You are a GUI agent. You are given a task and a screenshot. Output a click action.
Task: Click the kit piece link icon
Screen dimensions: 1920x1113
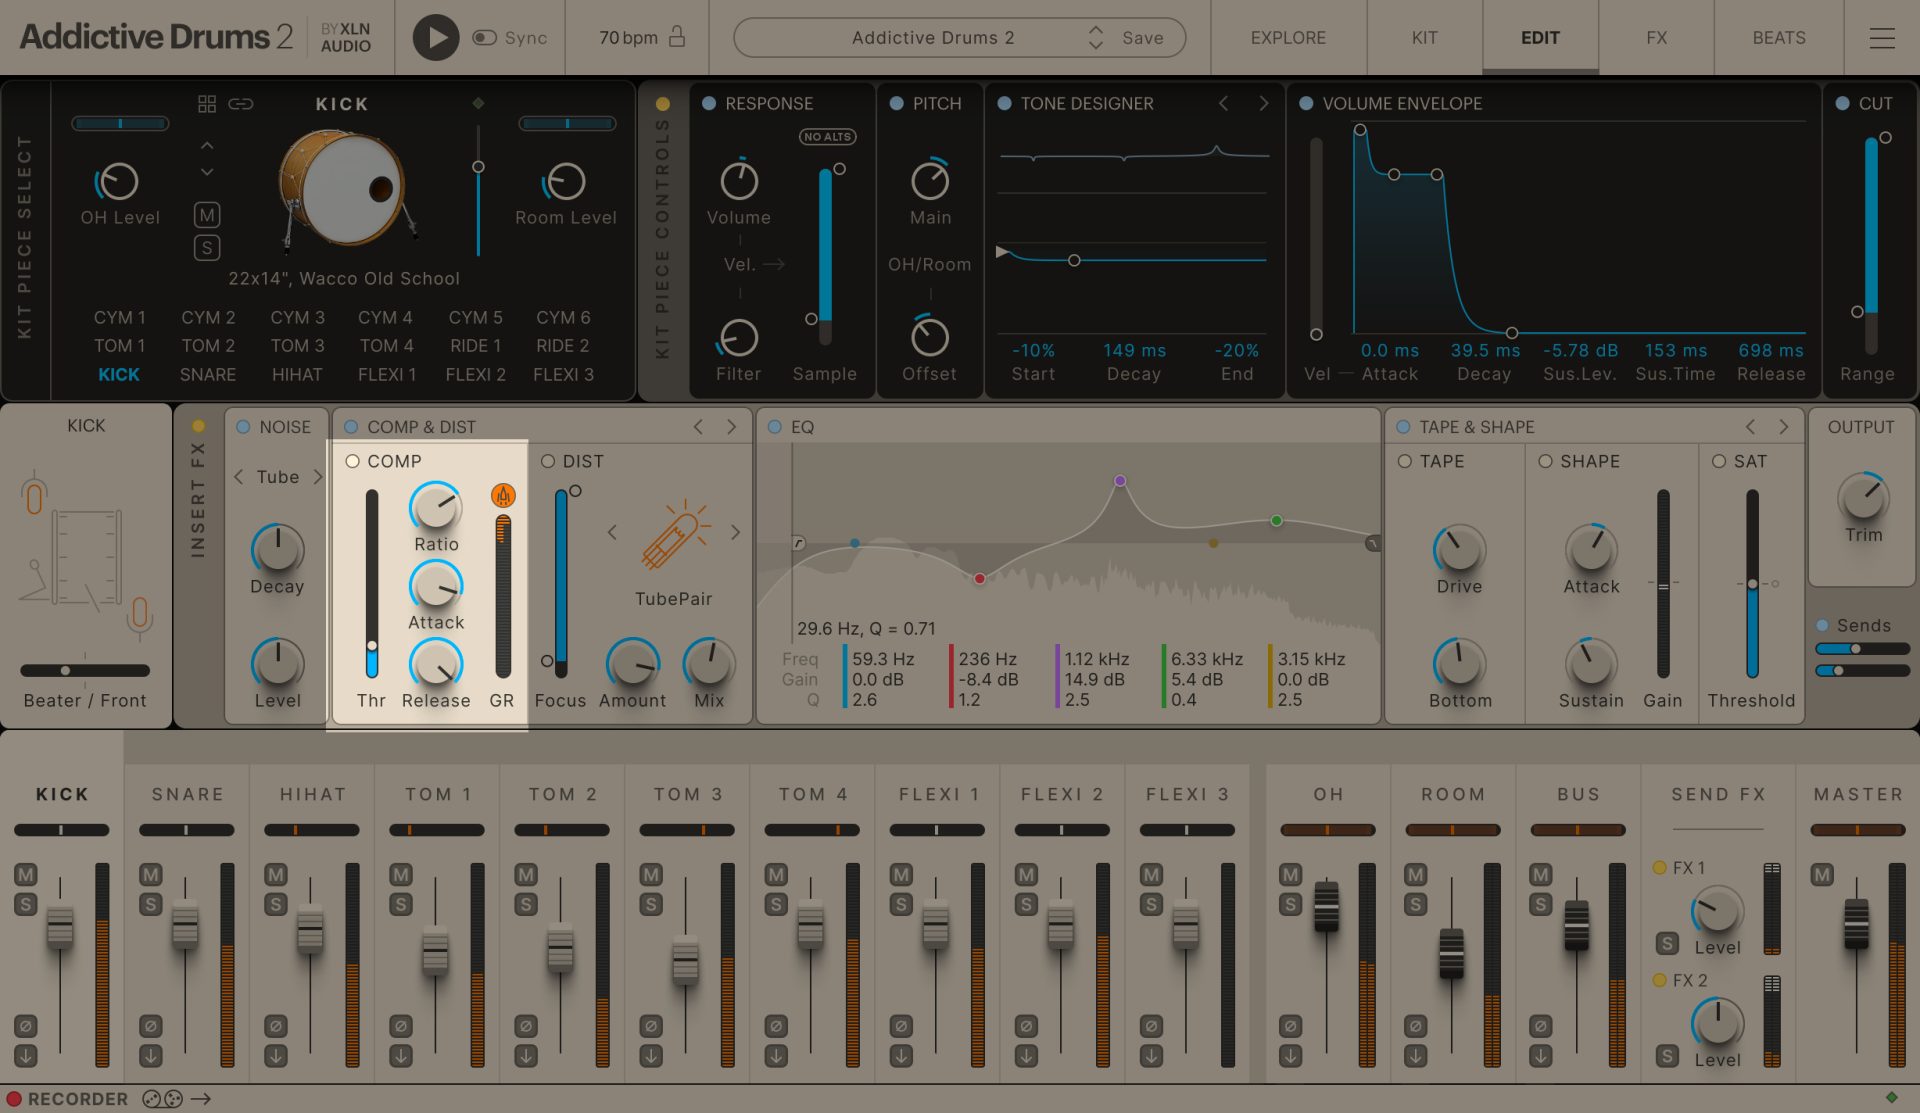pyautogui.click(x=240, y=103)
